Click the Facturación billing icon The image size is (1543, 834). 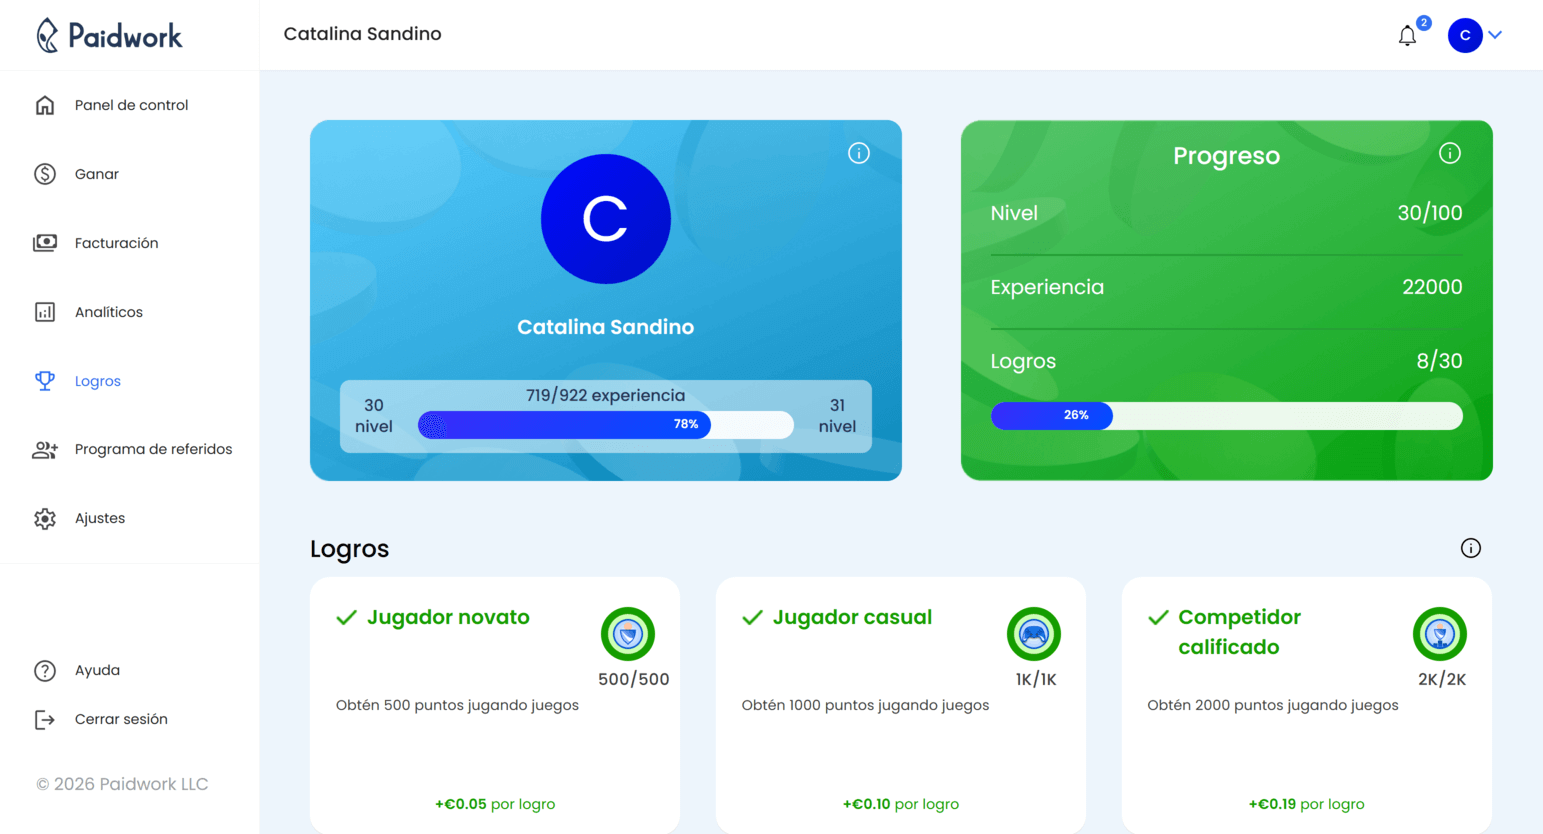[x=45, y=242]
